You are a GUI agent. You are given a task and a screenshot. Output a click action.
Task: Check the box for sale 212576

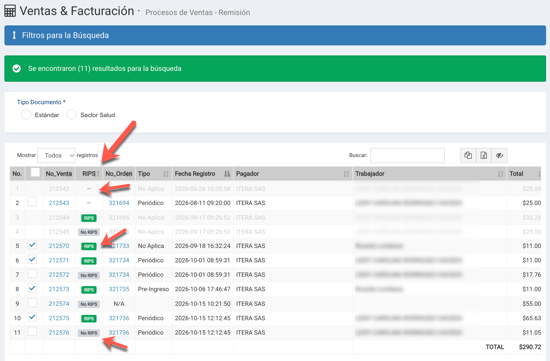[x=32, y=332]
